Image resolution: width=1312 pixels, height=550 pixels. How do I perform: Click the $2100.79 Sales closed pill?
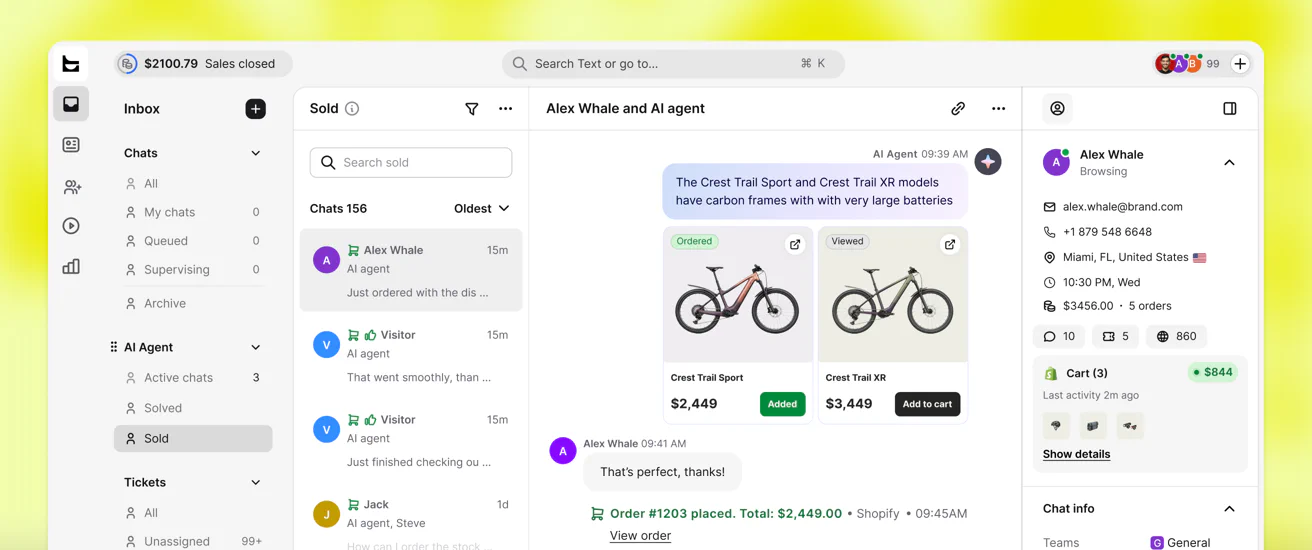(x=203, y=64)
